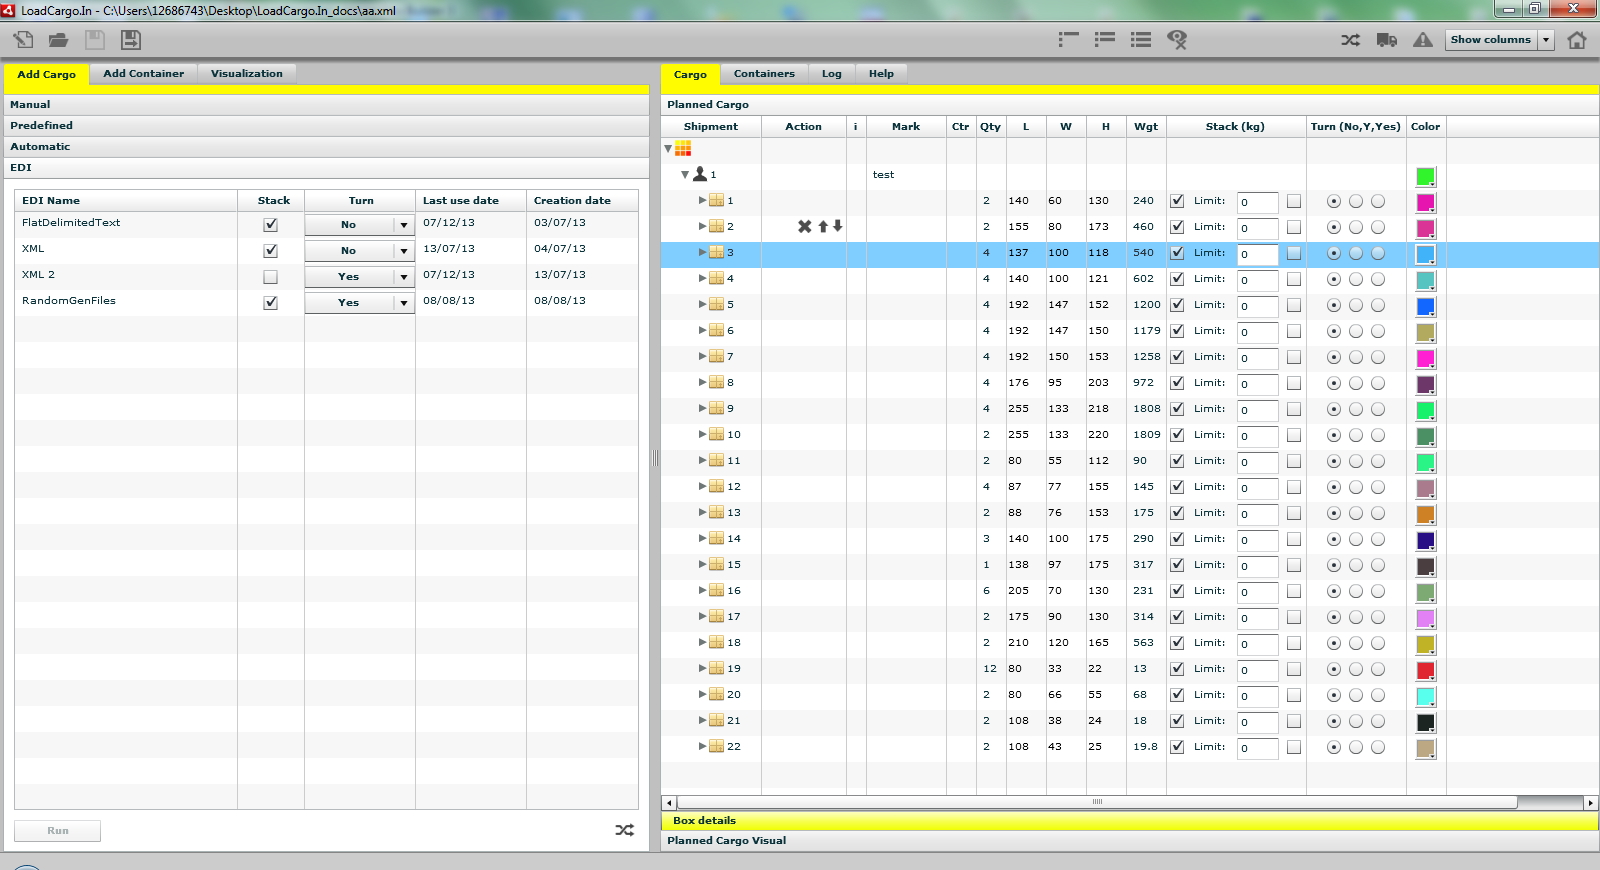Enable the Stack checkbox for XML 2

point(270,277)
